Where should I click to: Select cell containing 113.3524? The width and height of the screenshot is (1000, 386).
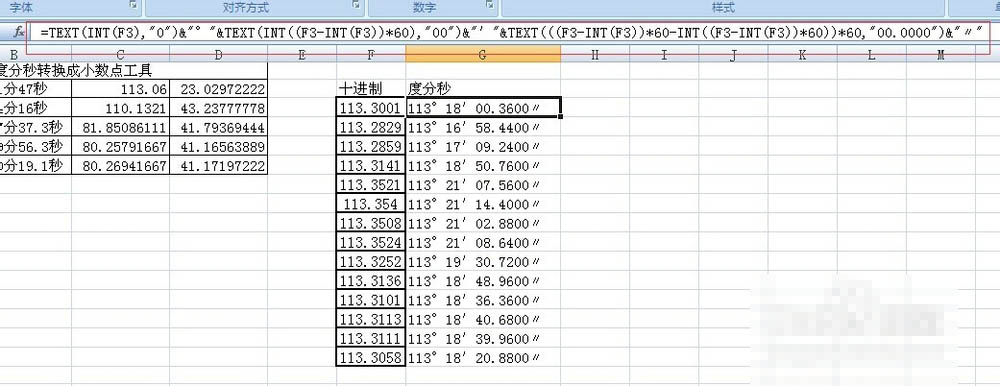point(371,242)
